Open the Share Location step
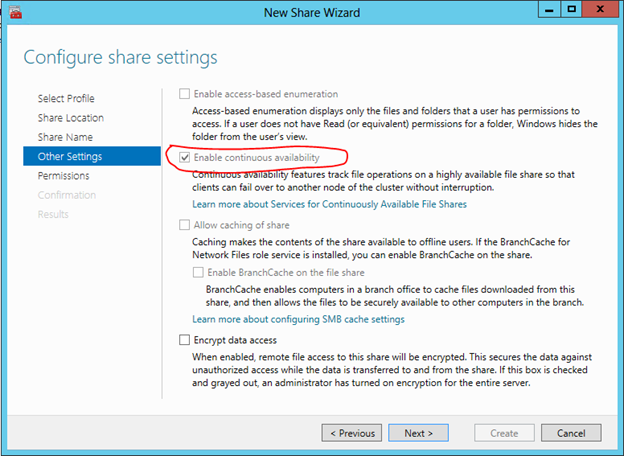 click(70, 118)
